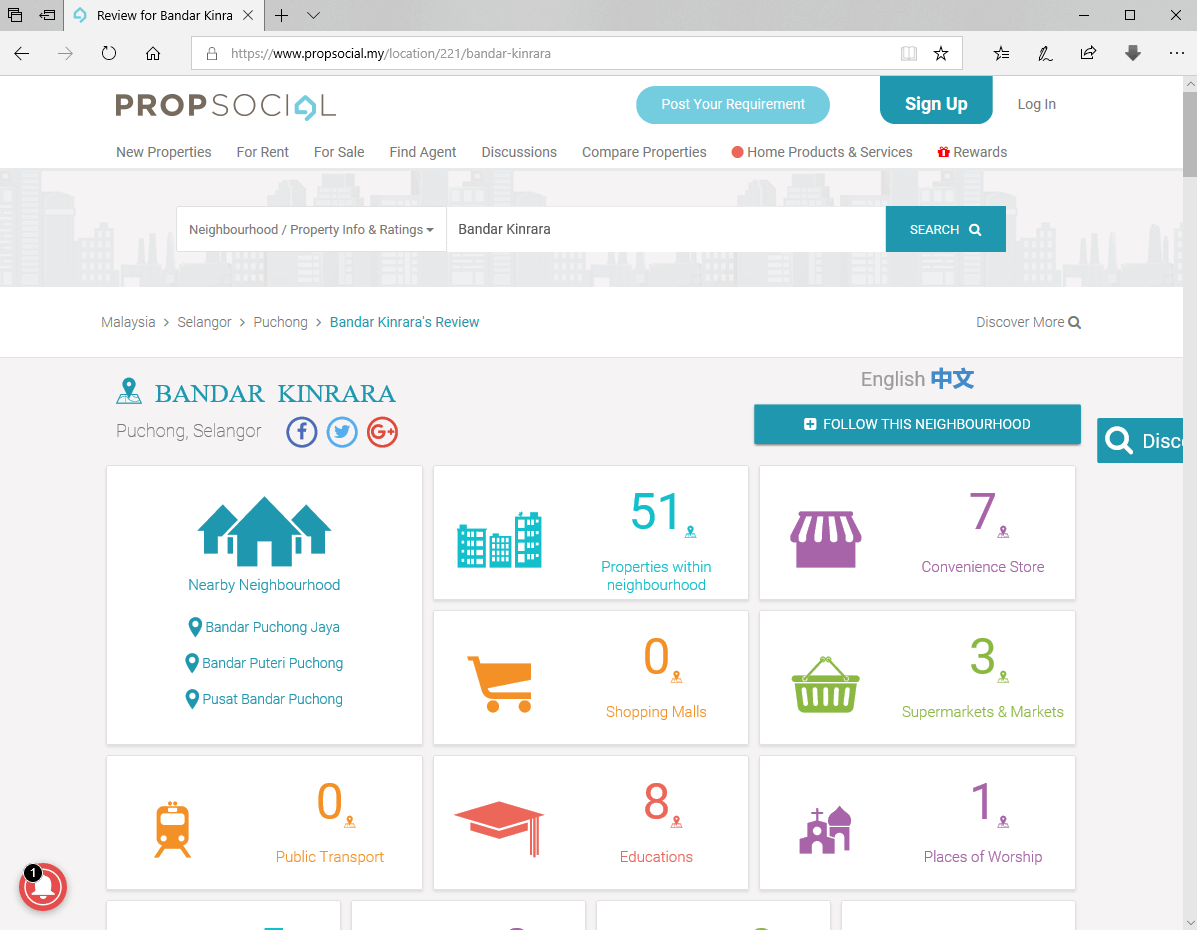Click Post Your Requirement button
1197x930 pixels.
(x=733, y=105)
